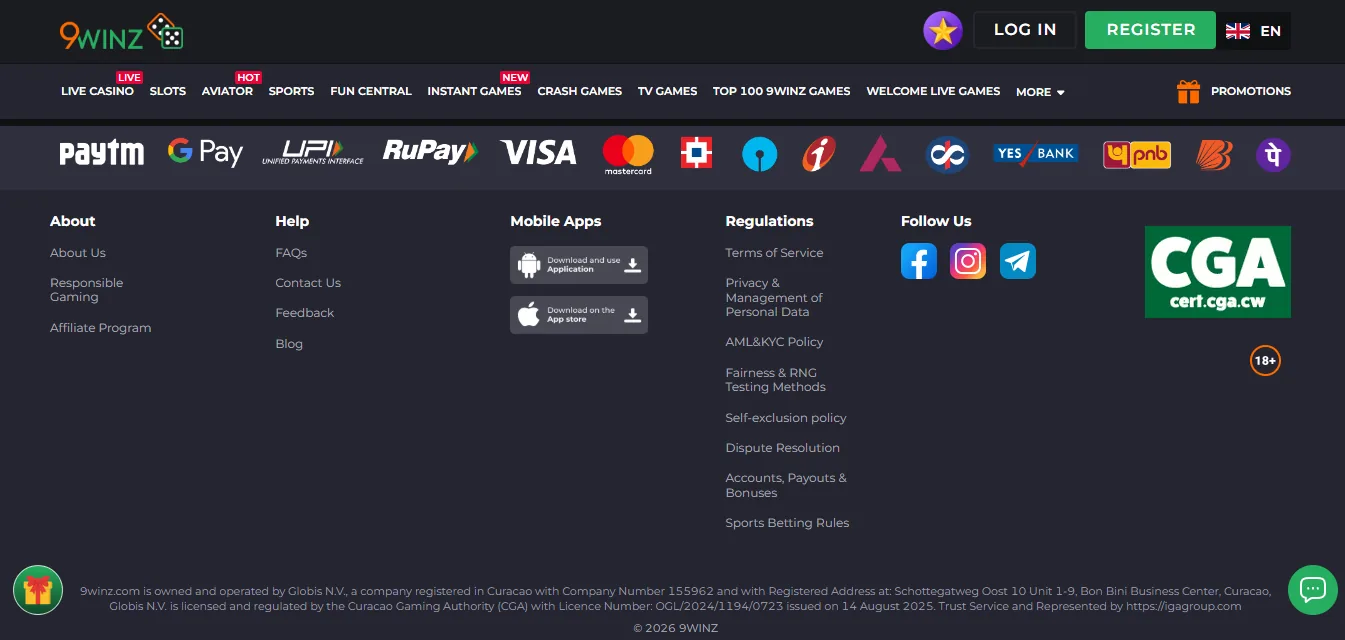The image size is (1345, 640).
Task: Open the Self-exclusion policy link
Action: [786, 418]
